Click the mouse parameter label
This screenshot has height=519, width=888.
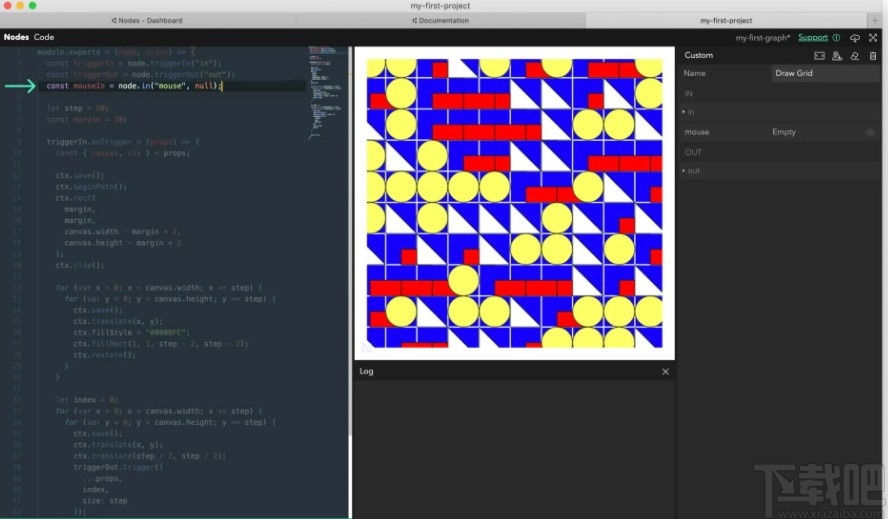[x=697, y=132]
